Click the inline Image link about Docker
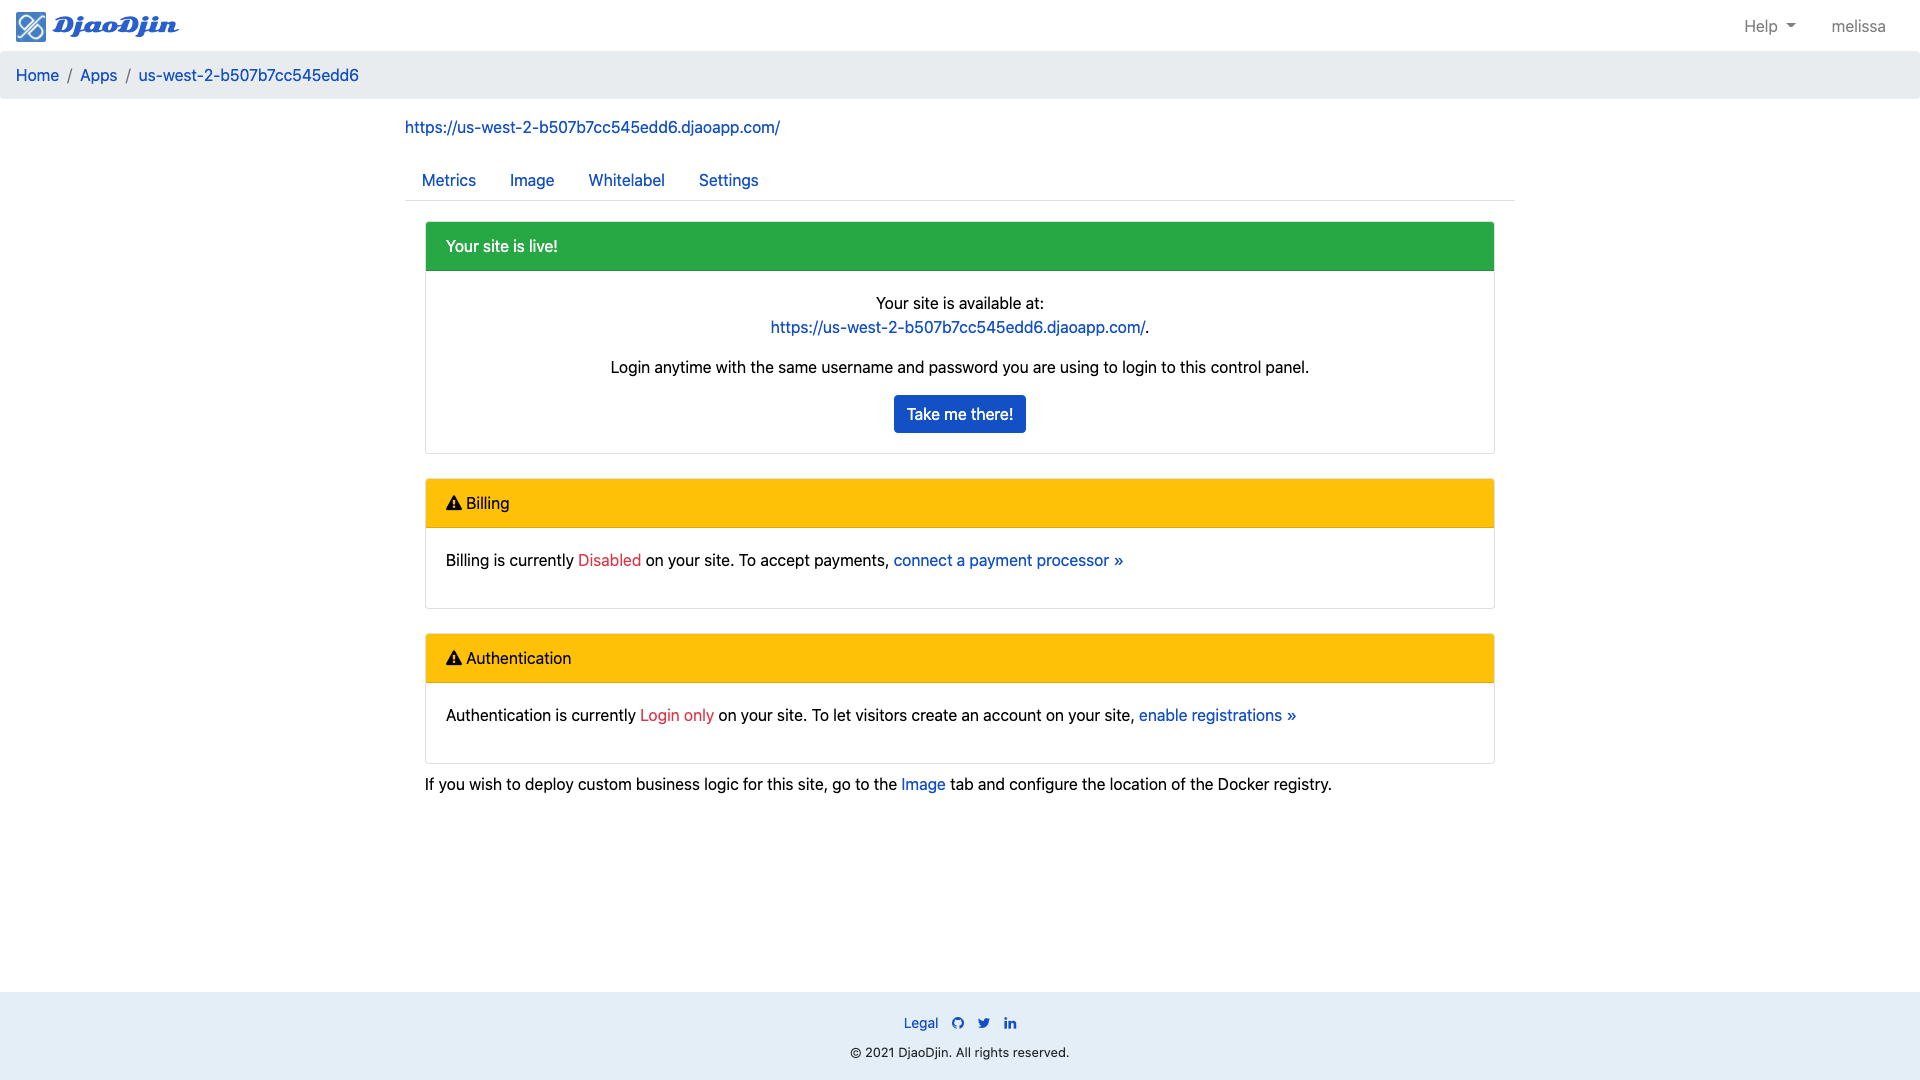This screenshot has width=1920, height=1080. (x=923, y=784)
